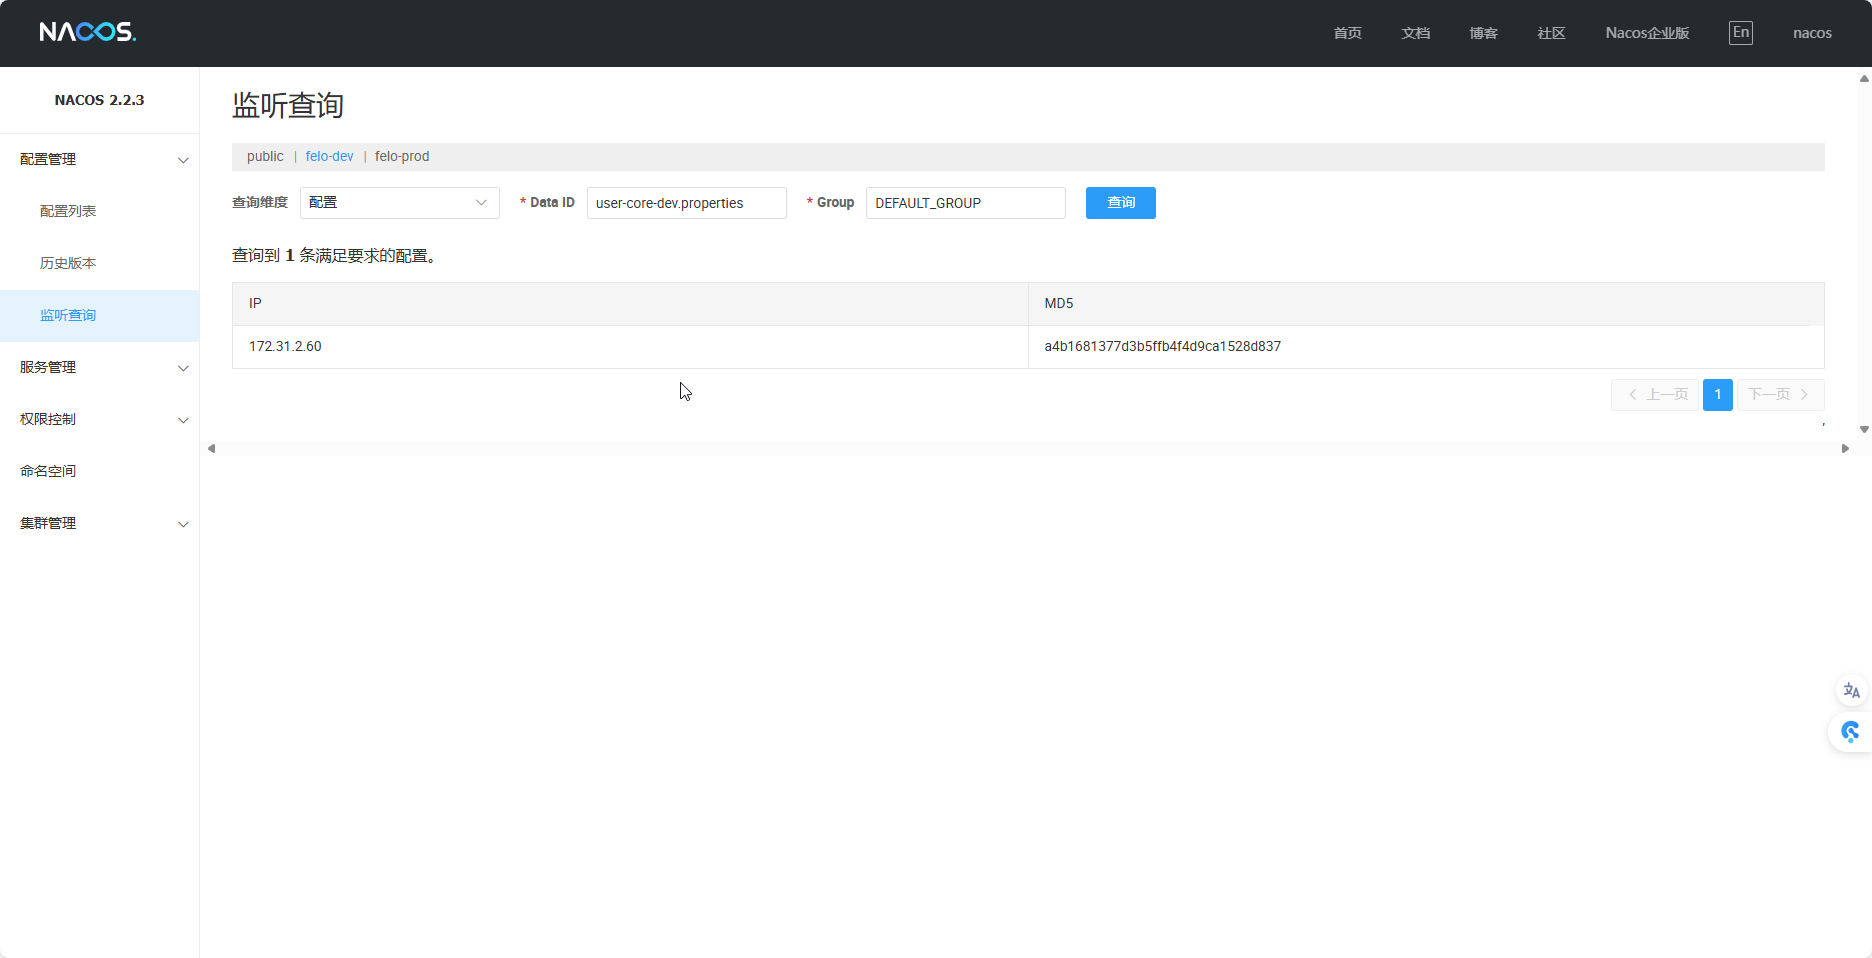Switch to the public namespace
1872x958 pixels.
pos(265,156)
